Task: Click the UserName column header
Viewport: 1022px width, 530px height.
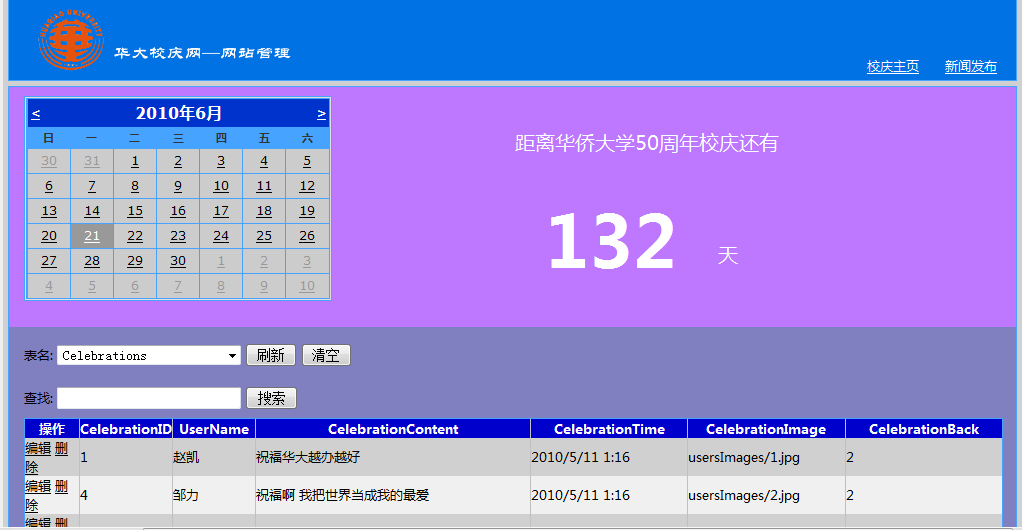Action: pyautogui.click(x=214, y=429)
